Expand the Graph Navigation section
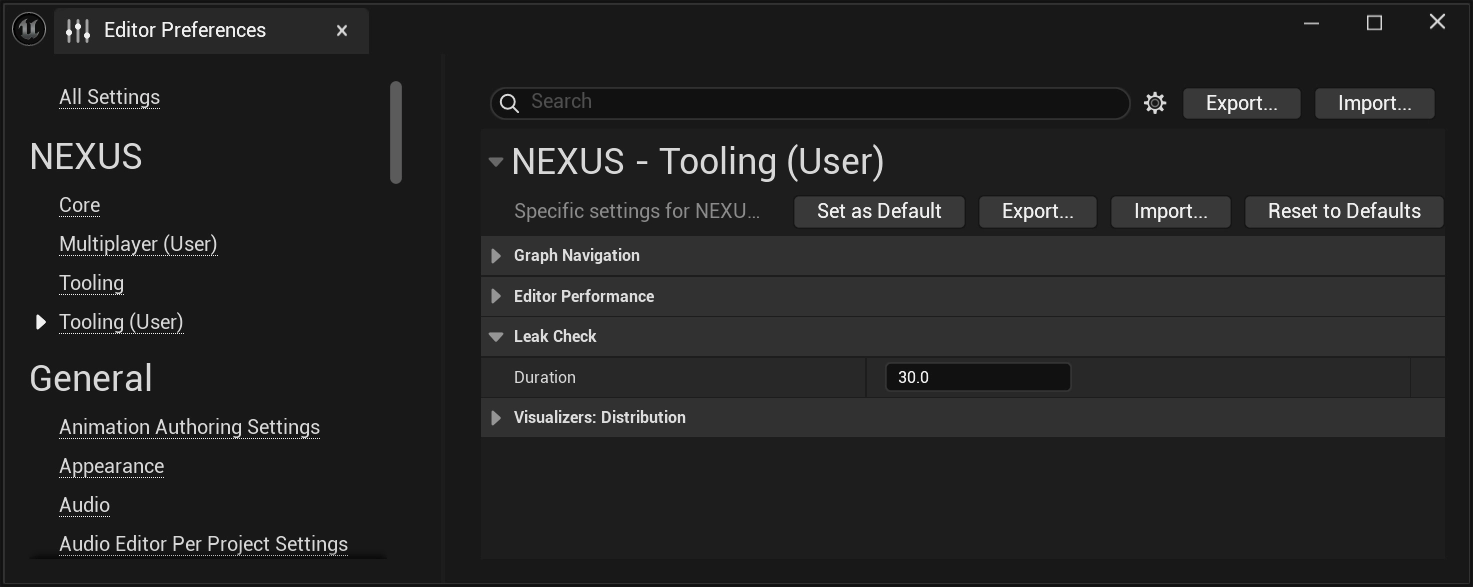The height and width of the screenshot is (587, 1473). coord(496,255)
